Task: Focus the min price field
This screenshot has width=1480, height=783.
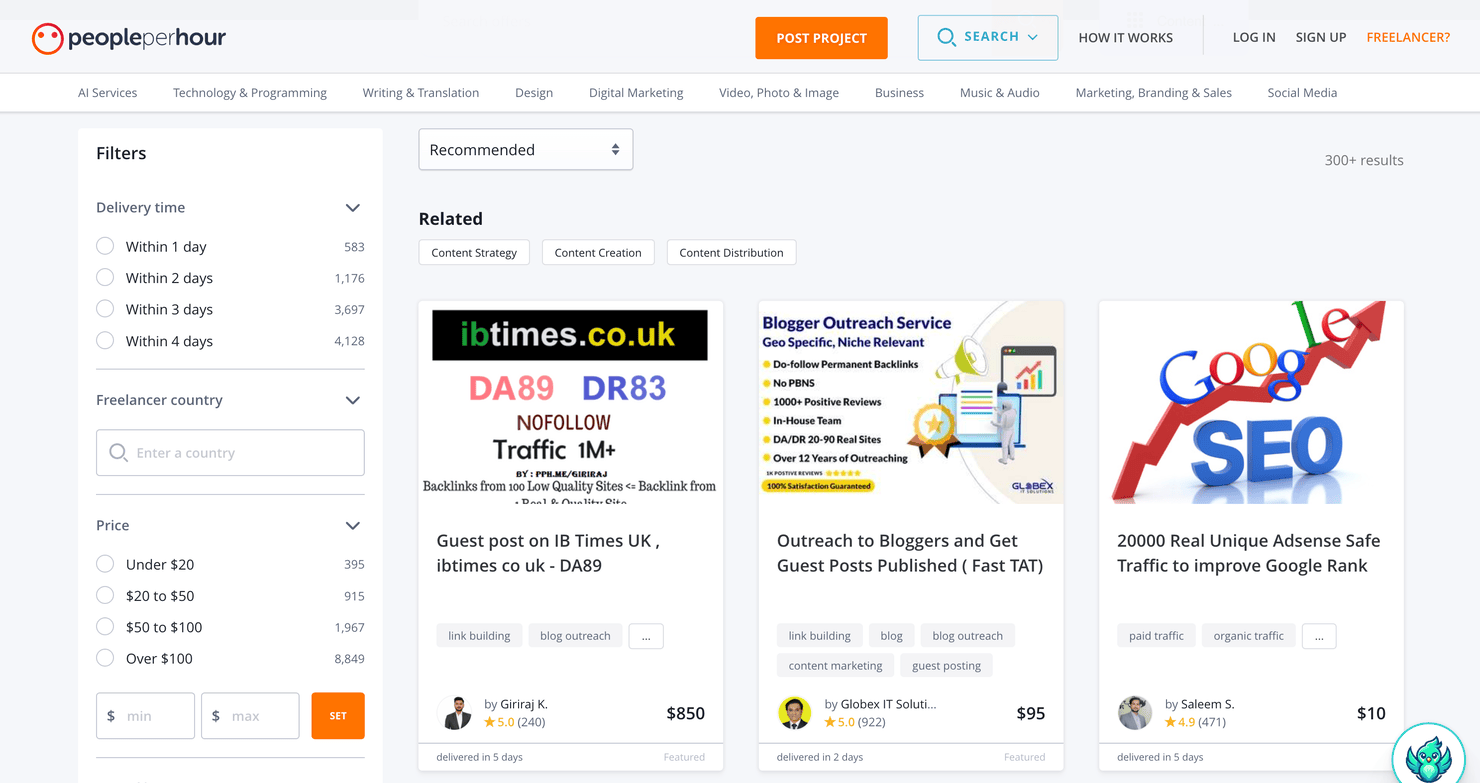Action: 145,716
